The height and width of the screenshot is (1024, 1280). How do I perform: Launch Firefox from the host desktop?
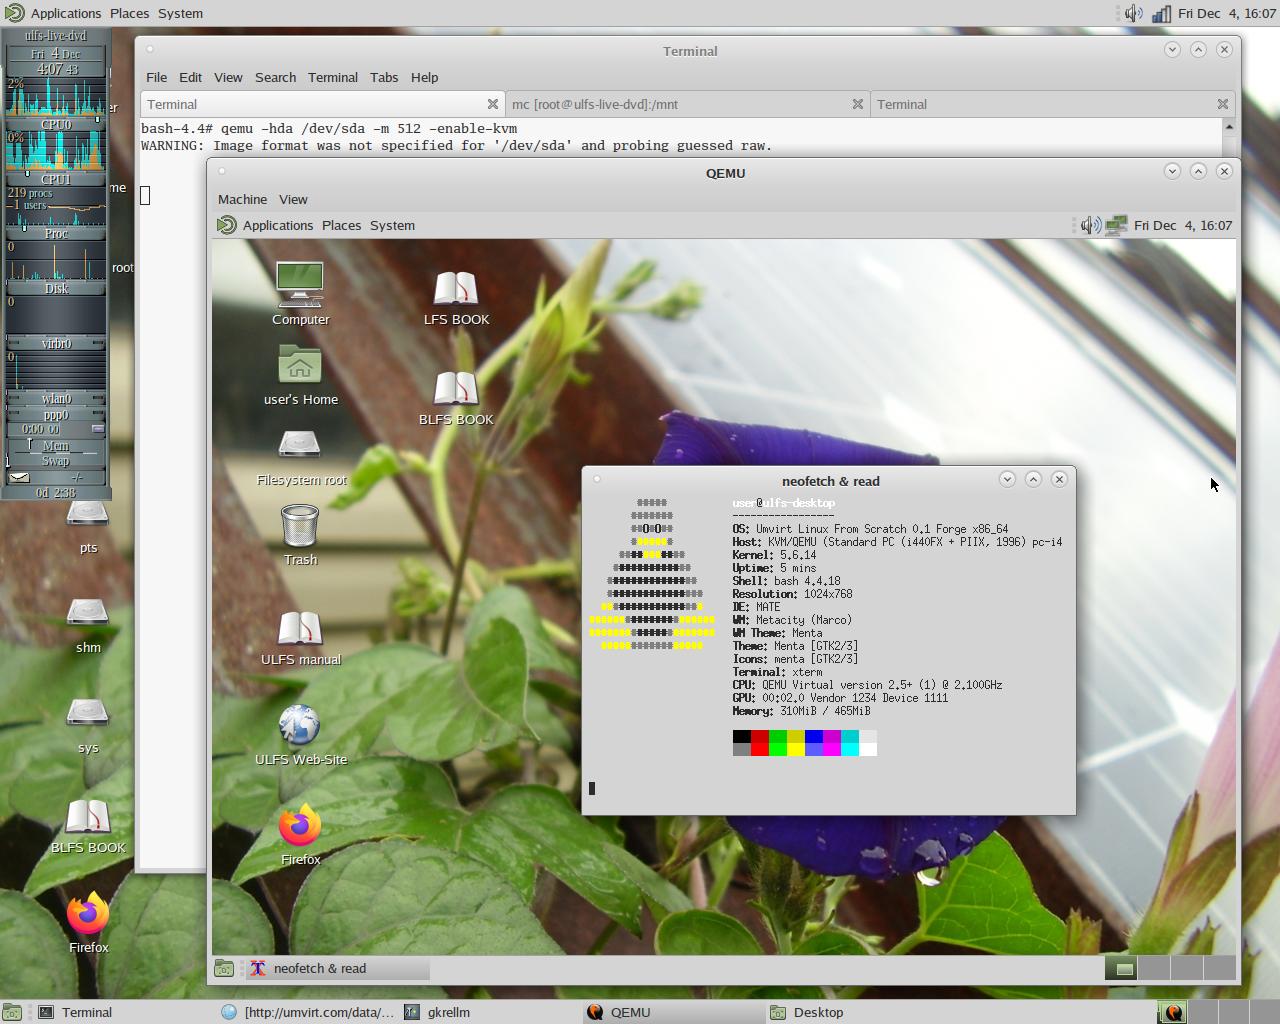(88, 913)
